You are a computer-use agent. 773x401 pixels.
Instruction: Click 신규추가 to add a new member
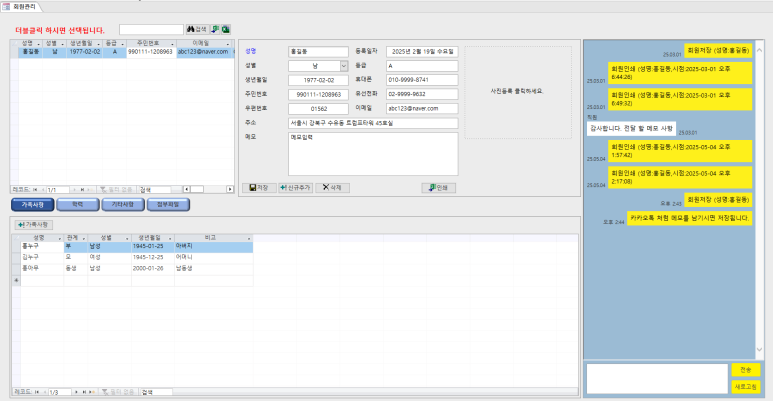tap(294, 187)
